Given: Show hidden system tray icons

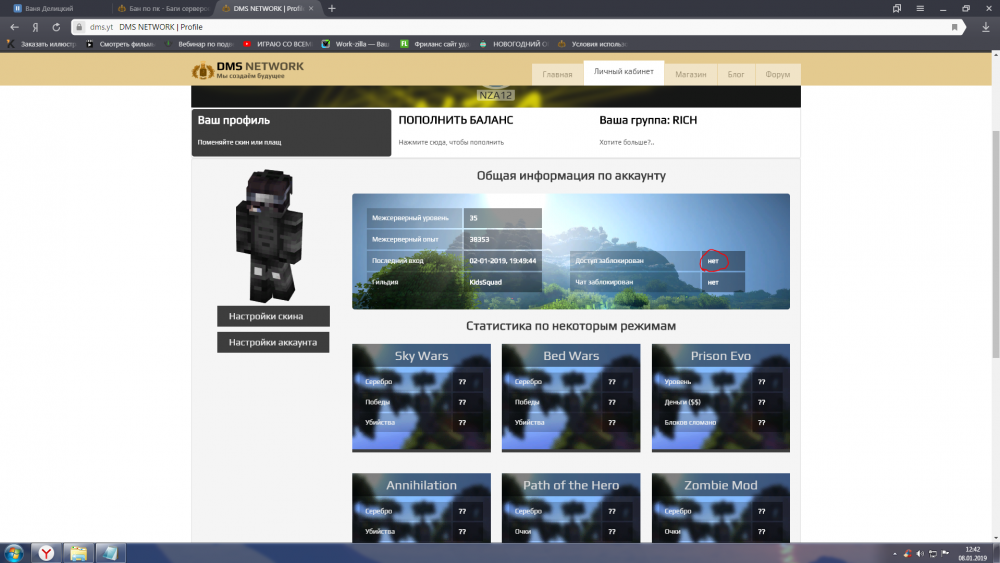Looking at the screenshot, I should 894,553.
